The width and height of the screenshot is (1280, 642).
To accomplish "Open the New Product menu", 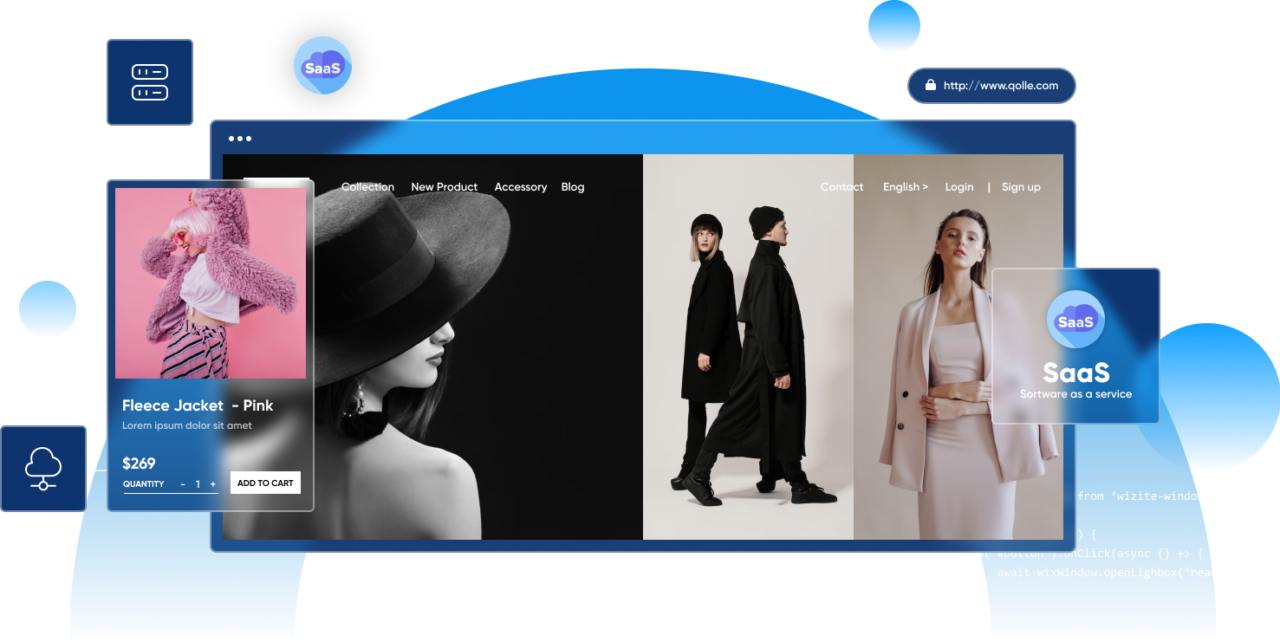I will (444, 187).
